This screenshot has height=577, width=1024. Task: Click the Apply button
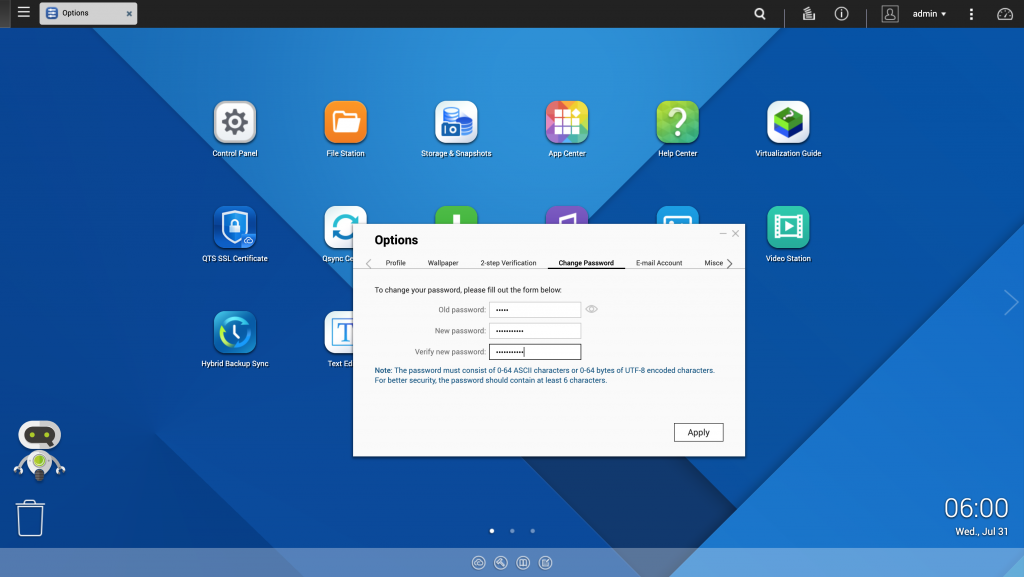pyautogui.click(x=698, y=433)
